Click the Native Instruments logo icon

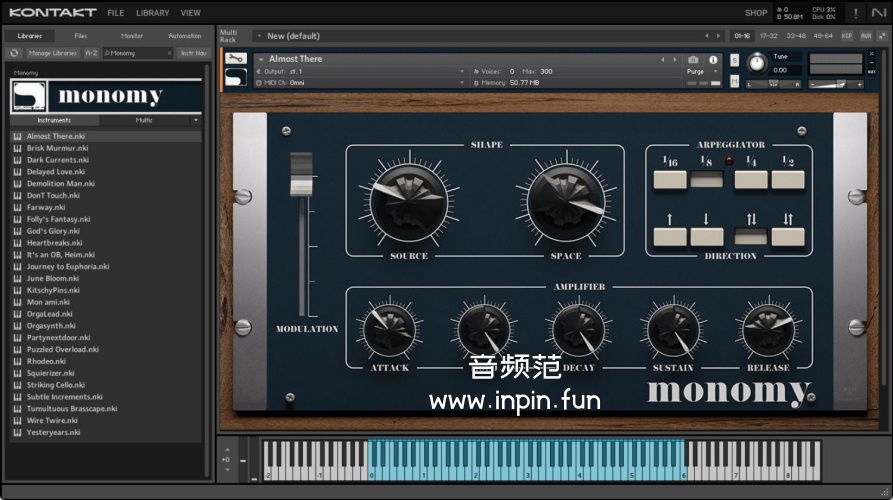(879, 13)
